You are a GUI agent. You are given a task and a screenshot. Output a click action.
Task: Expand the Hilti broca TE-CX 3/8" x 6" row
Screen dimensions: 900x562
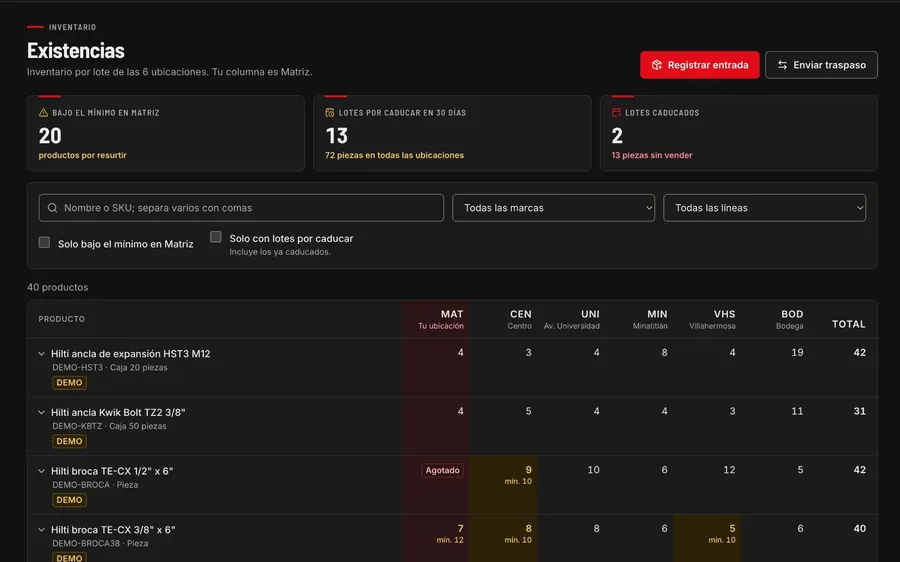(x=41, y=529)
